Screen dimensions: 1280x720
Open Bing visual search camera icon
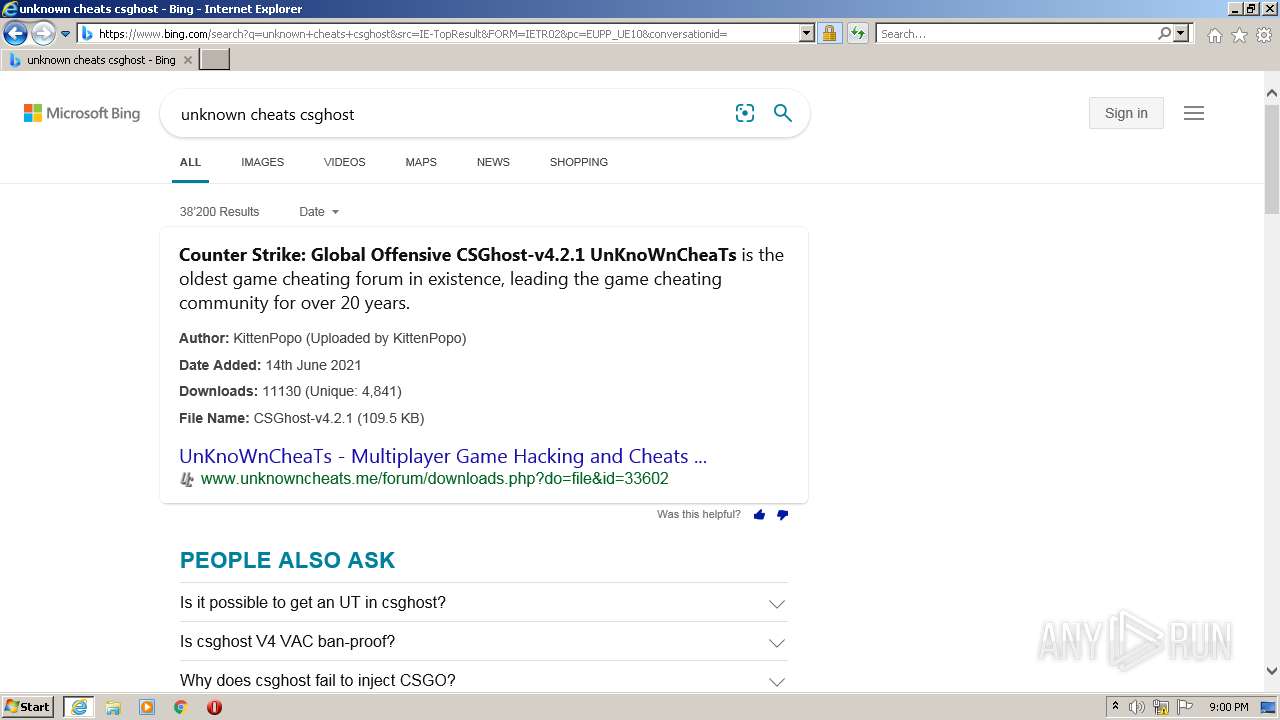click(745, 113)
